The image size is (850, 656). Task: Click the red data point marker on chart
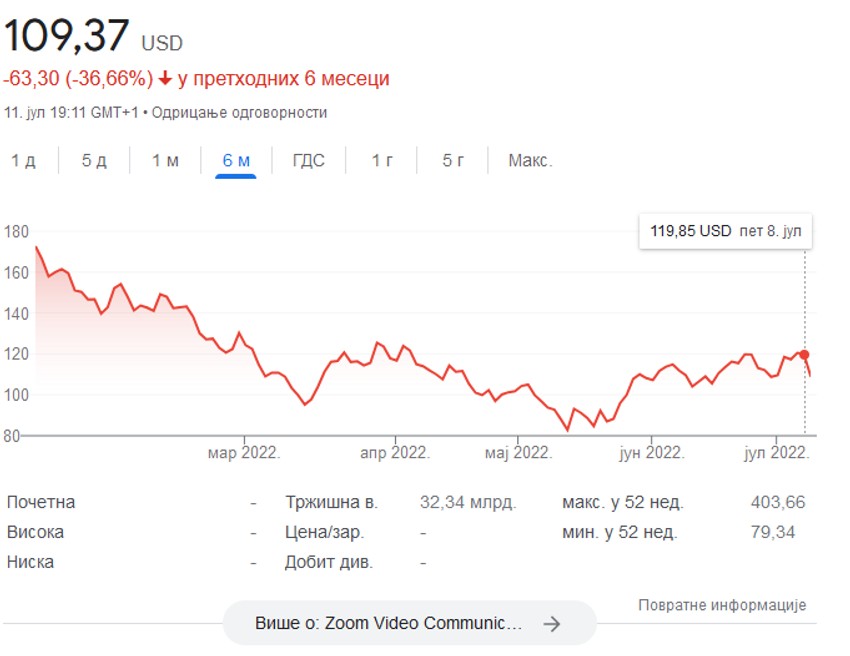[804, 355]
